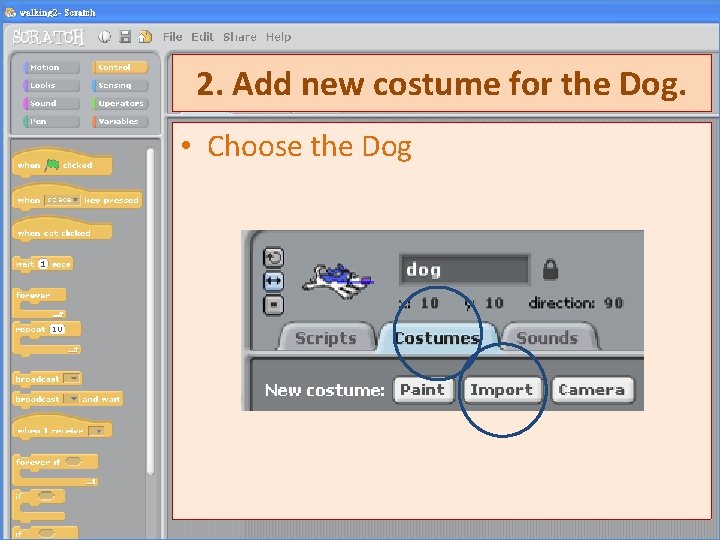
Task: Click the blocks palette vertical scrollbar
Action: 150,312
